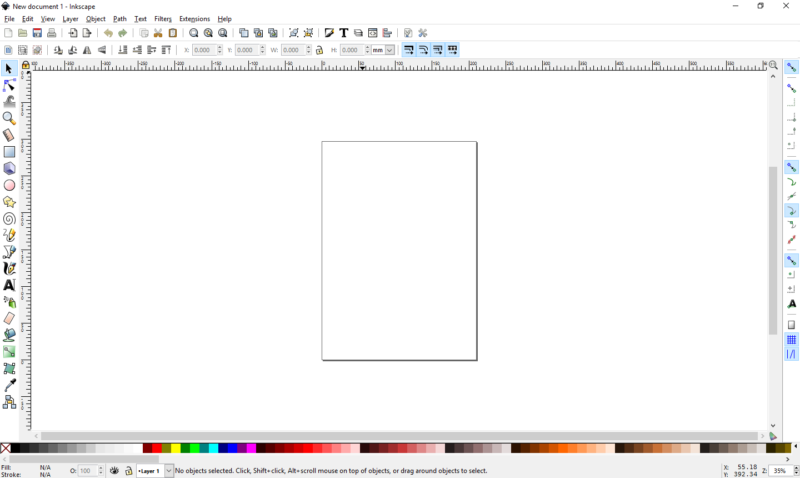Select the Color picker dropper tool
The height and width of the screenshot is (478, 800).
(x=9, y=385)
